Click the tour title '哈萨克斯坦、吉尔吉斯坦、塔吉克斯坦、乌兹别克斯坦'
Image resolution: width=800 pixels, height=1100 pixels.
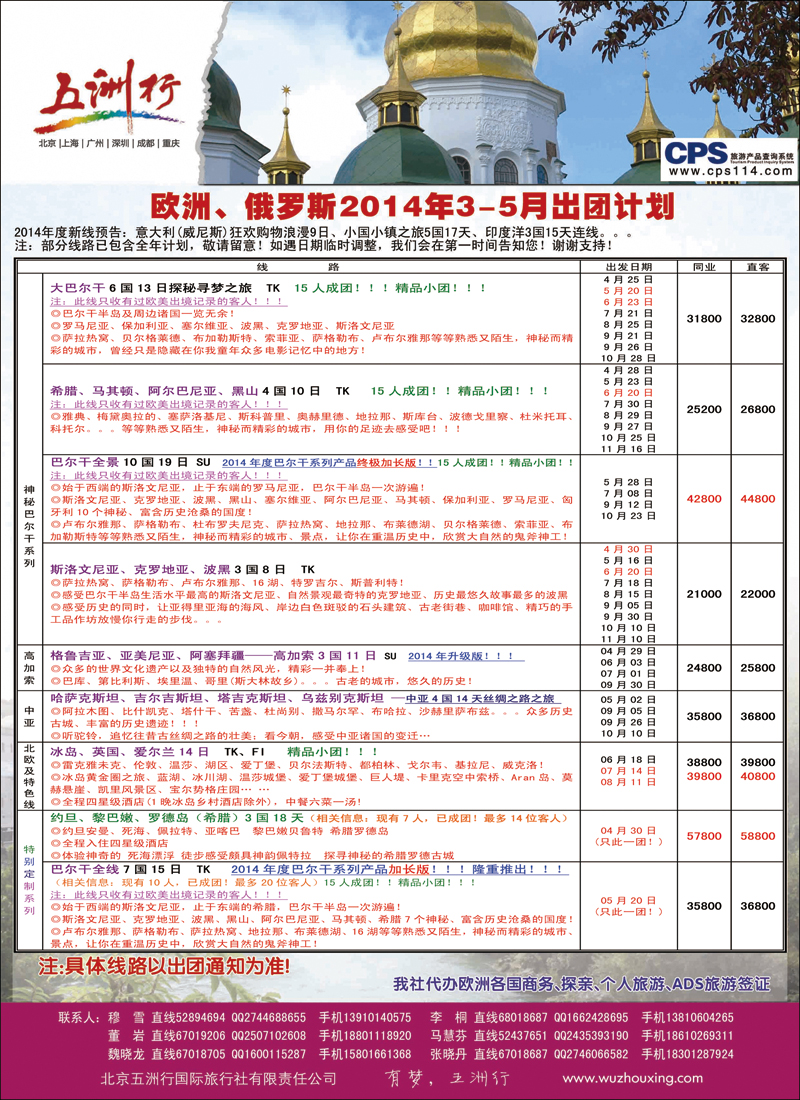[217, 698]
